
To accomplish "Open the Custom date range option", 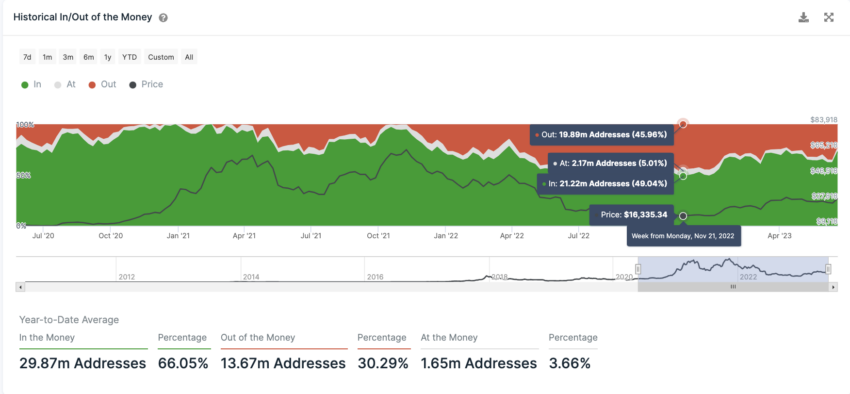I will pos(161,57).
